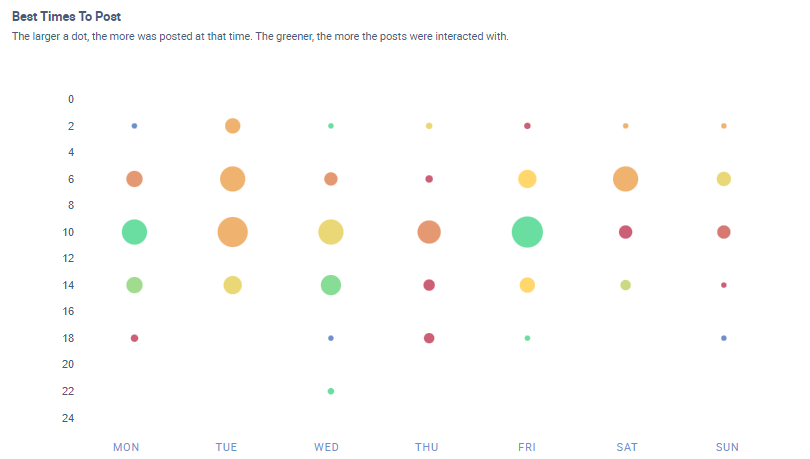Viewport: 810px width, 459px height.
Task: Select the orange Tuesday 6 o'clock bubble
Action: pos(232,179)
